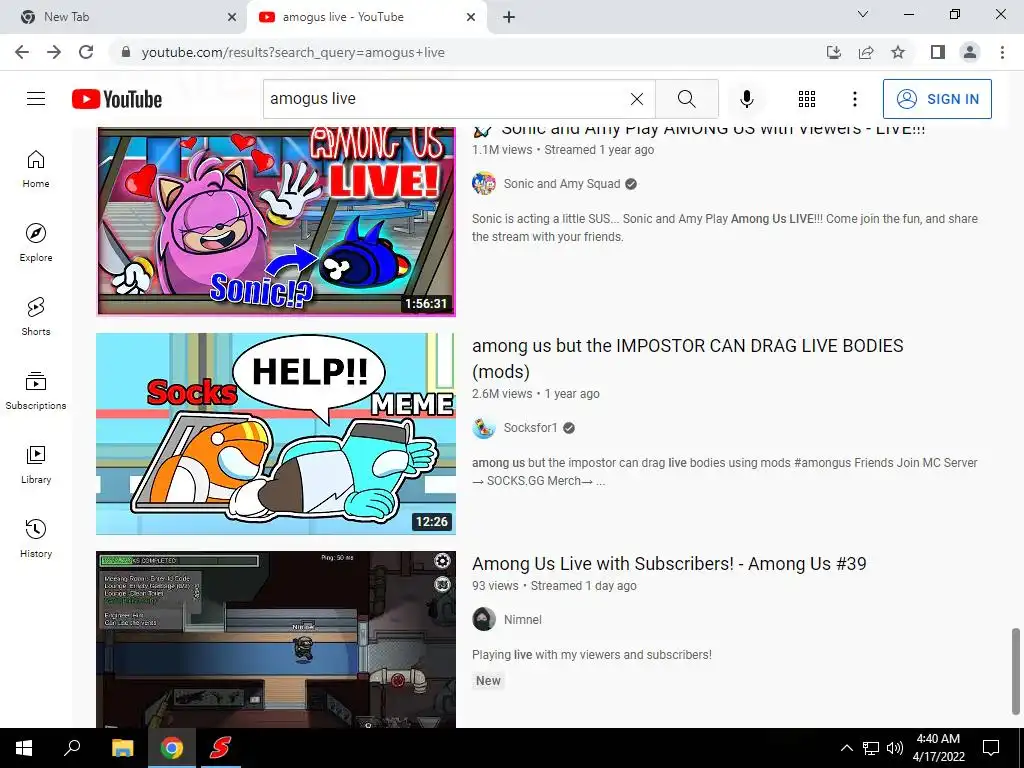Go back with the browser back arrow
1024x768 pixels.
22,52
